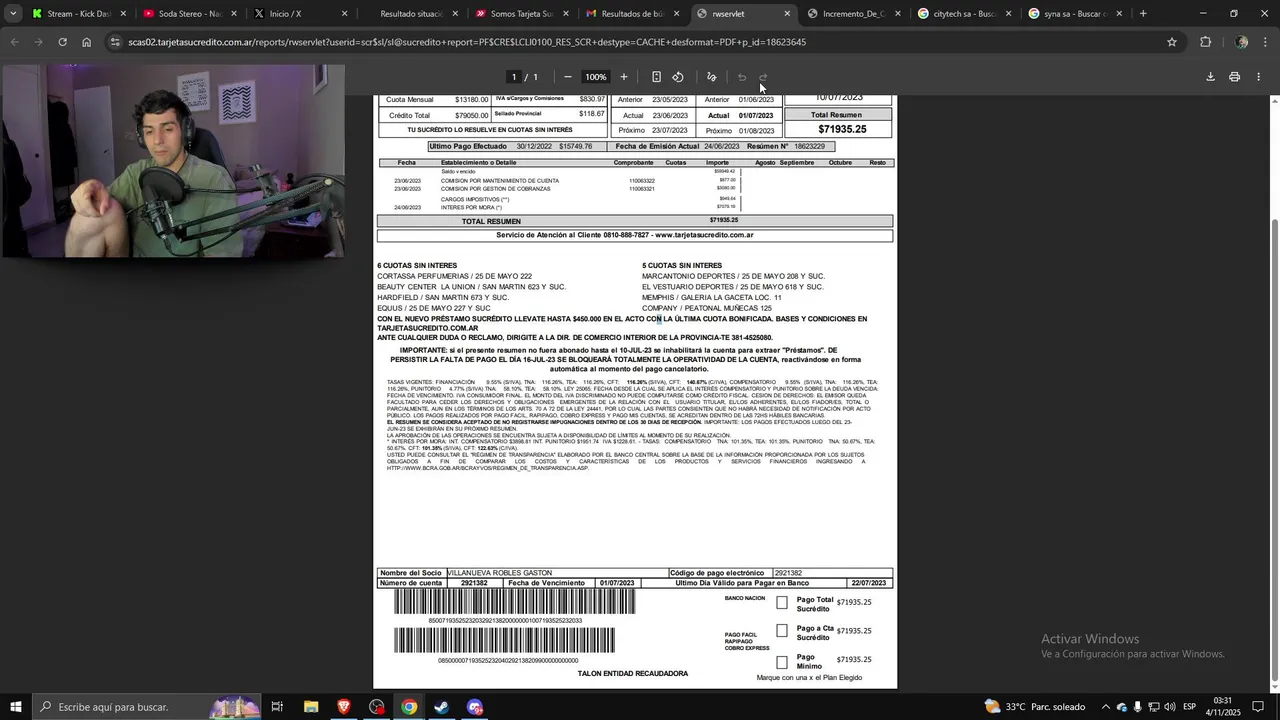Click the Total Resumen $71935.25 amount
Screen dimensions: 1280x720
(x=842, y=129)
